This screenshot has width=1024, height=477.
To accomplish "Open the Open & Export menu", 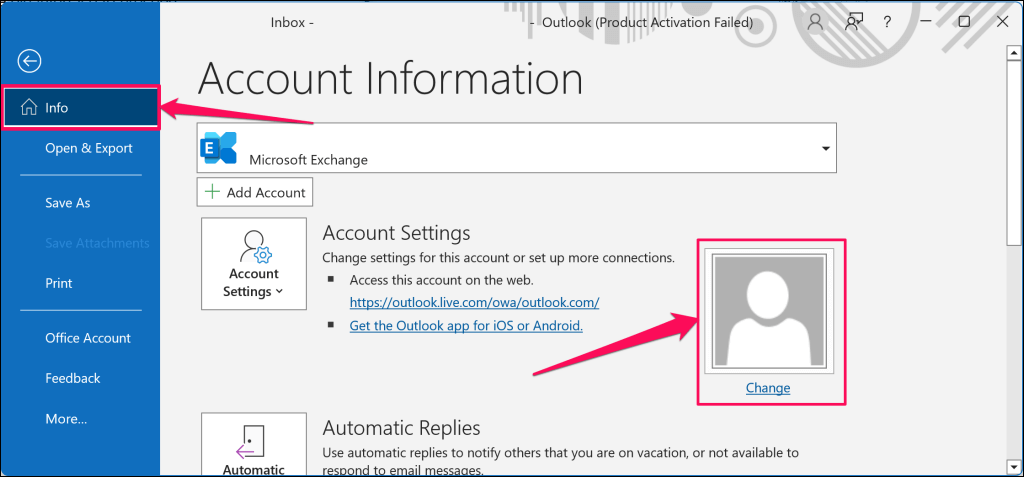I will tap(88, 148).
